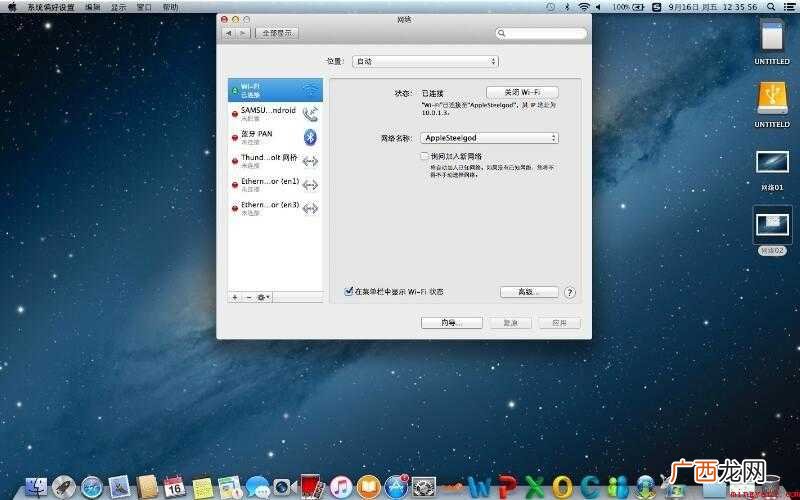Select the Bluetooth PAN service
The height and width of the screenshot is (500, 800).
tap(275, 137)
